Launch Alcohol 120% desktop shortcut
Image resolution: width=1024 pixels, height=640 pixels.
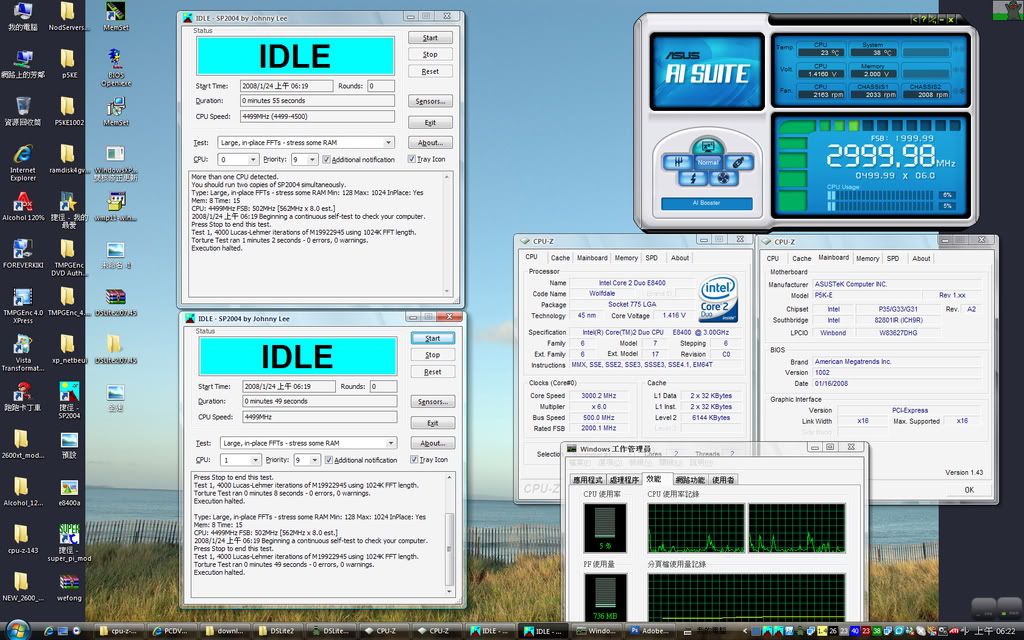tap(23, 206)
